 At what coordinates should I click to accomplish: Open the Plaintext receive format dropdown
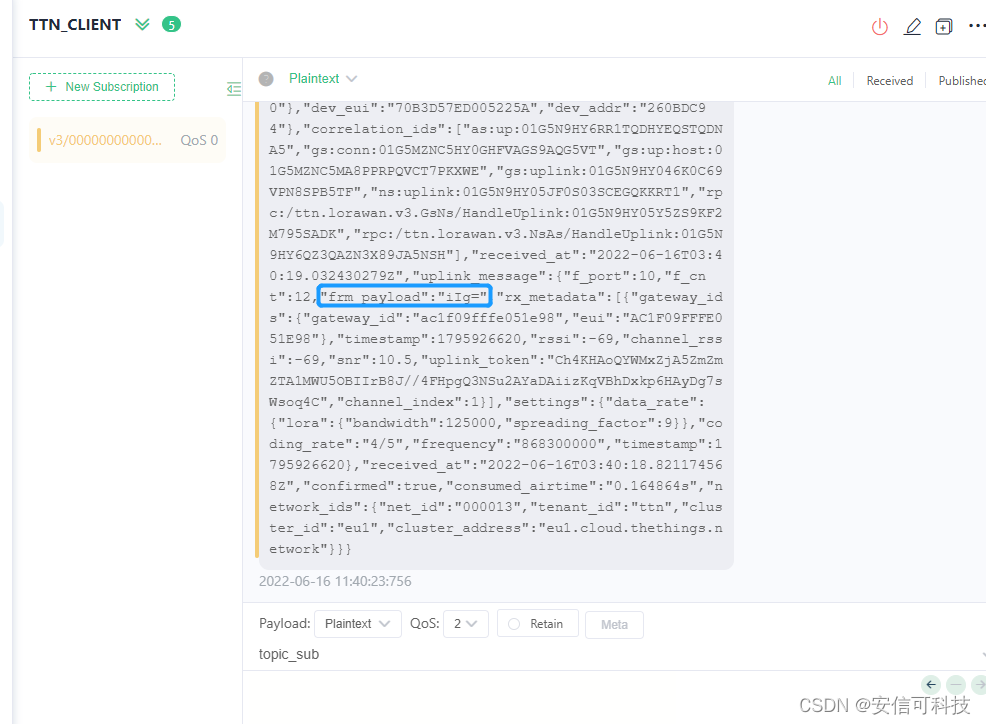click(323, 79)
